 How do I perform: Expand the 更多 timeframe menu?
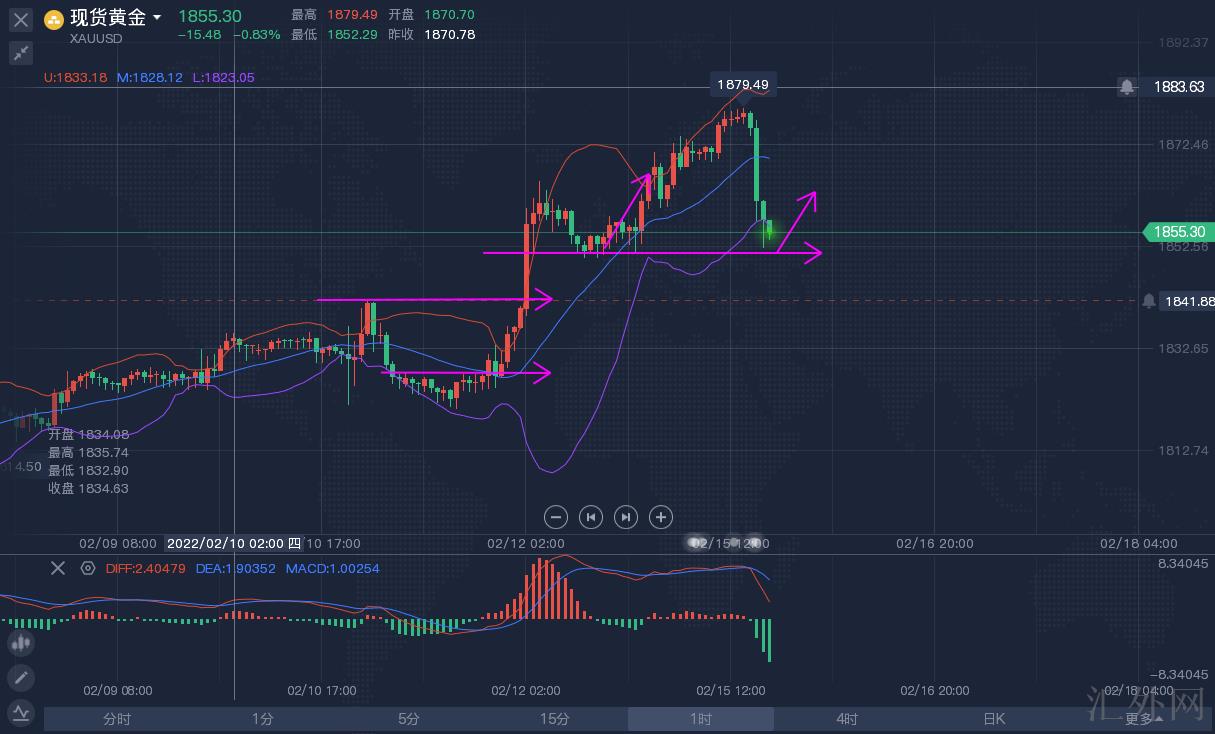click(x=1139, y=719)
